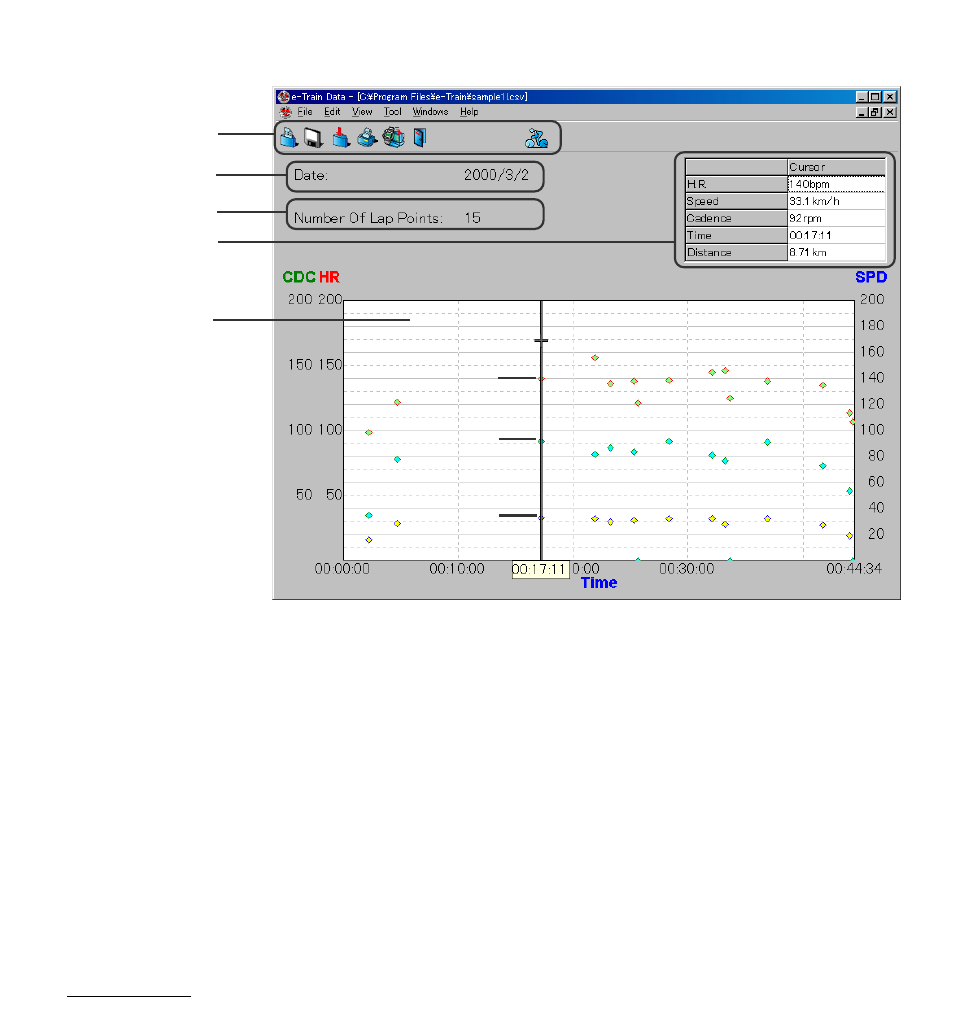Click the 00:10:00 time axis label
The height and width of the screenshot is (1020, 954).
[x=457, y=569]
